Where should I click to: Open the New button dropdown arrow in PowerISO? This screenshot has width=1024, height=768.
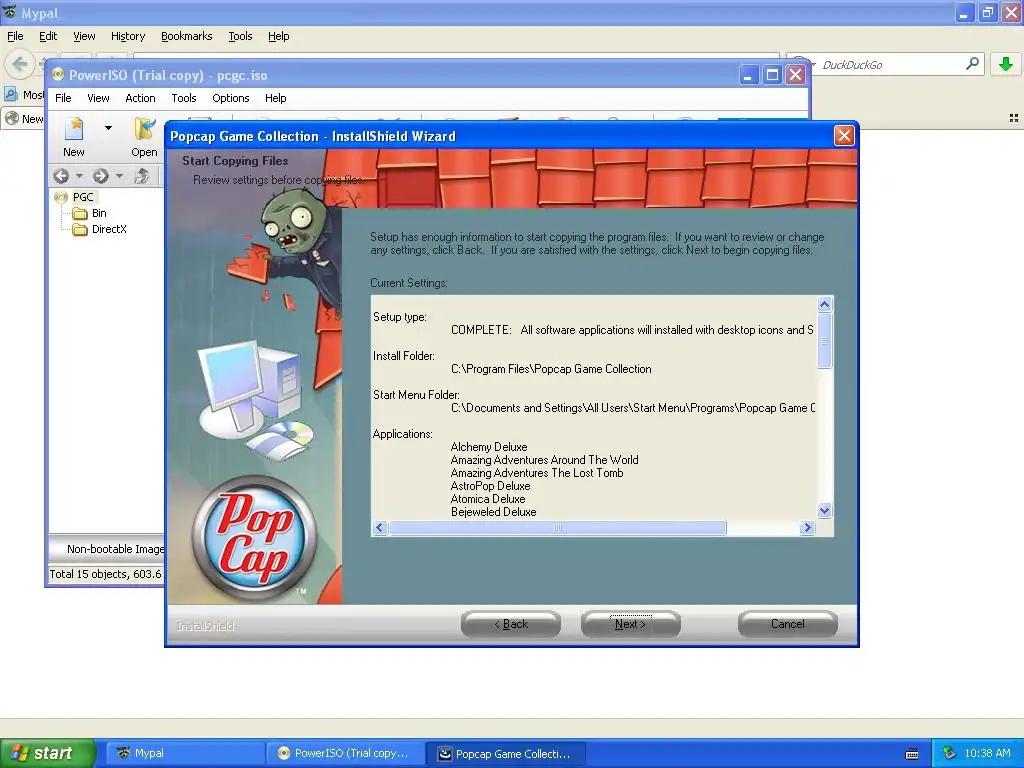pyautogui.click(x=108, y=128)
